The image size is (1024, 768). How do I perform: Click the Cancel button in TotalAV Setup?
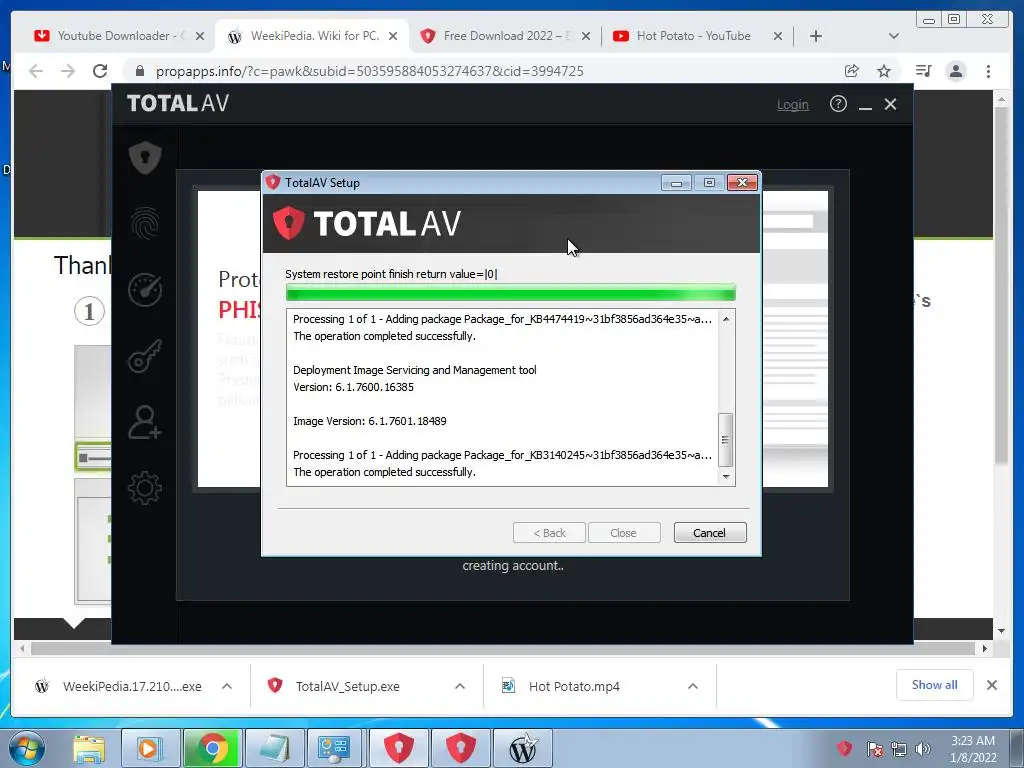click(709, 533)
